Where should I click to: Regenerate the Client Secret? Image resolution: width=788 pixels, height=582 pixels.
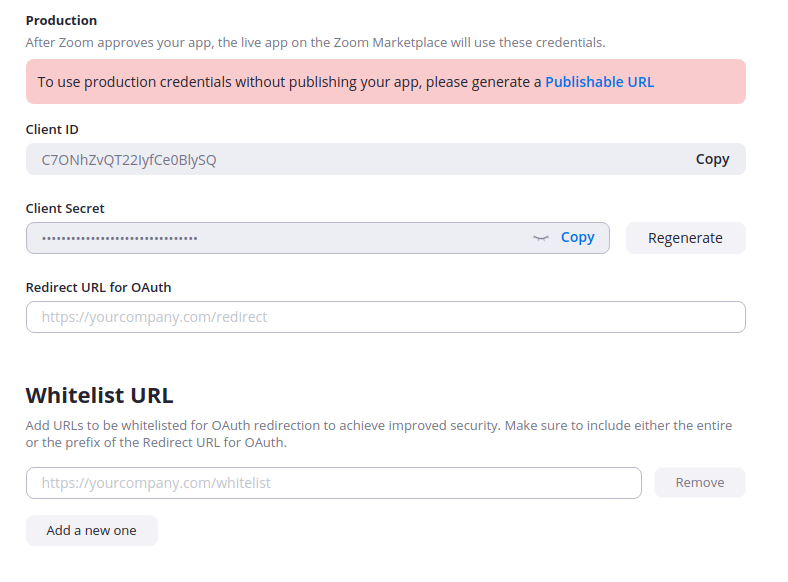(x=685, y=238)
